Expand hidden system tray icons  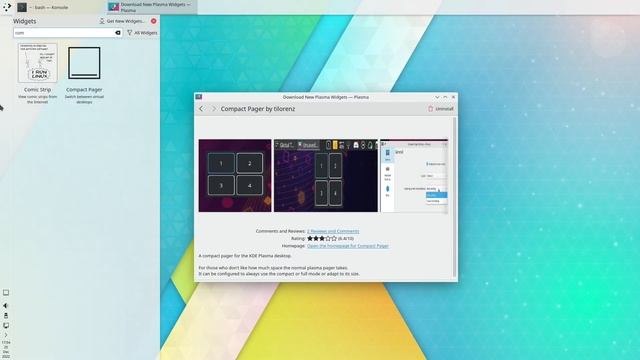pyautogui.click(x=6, y=335)
